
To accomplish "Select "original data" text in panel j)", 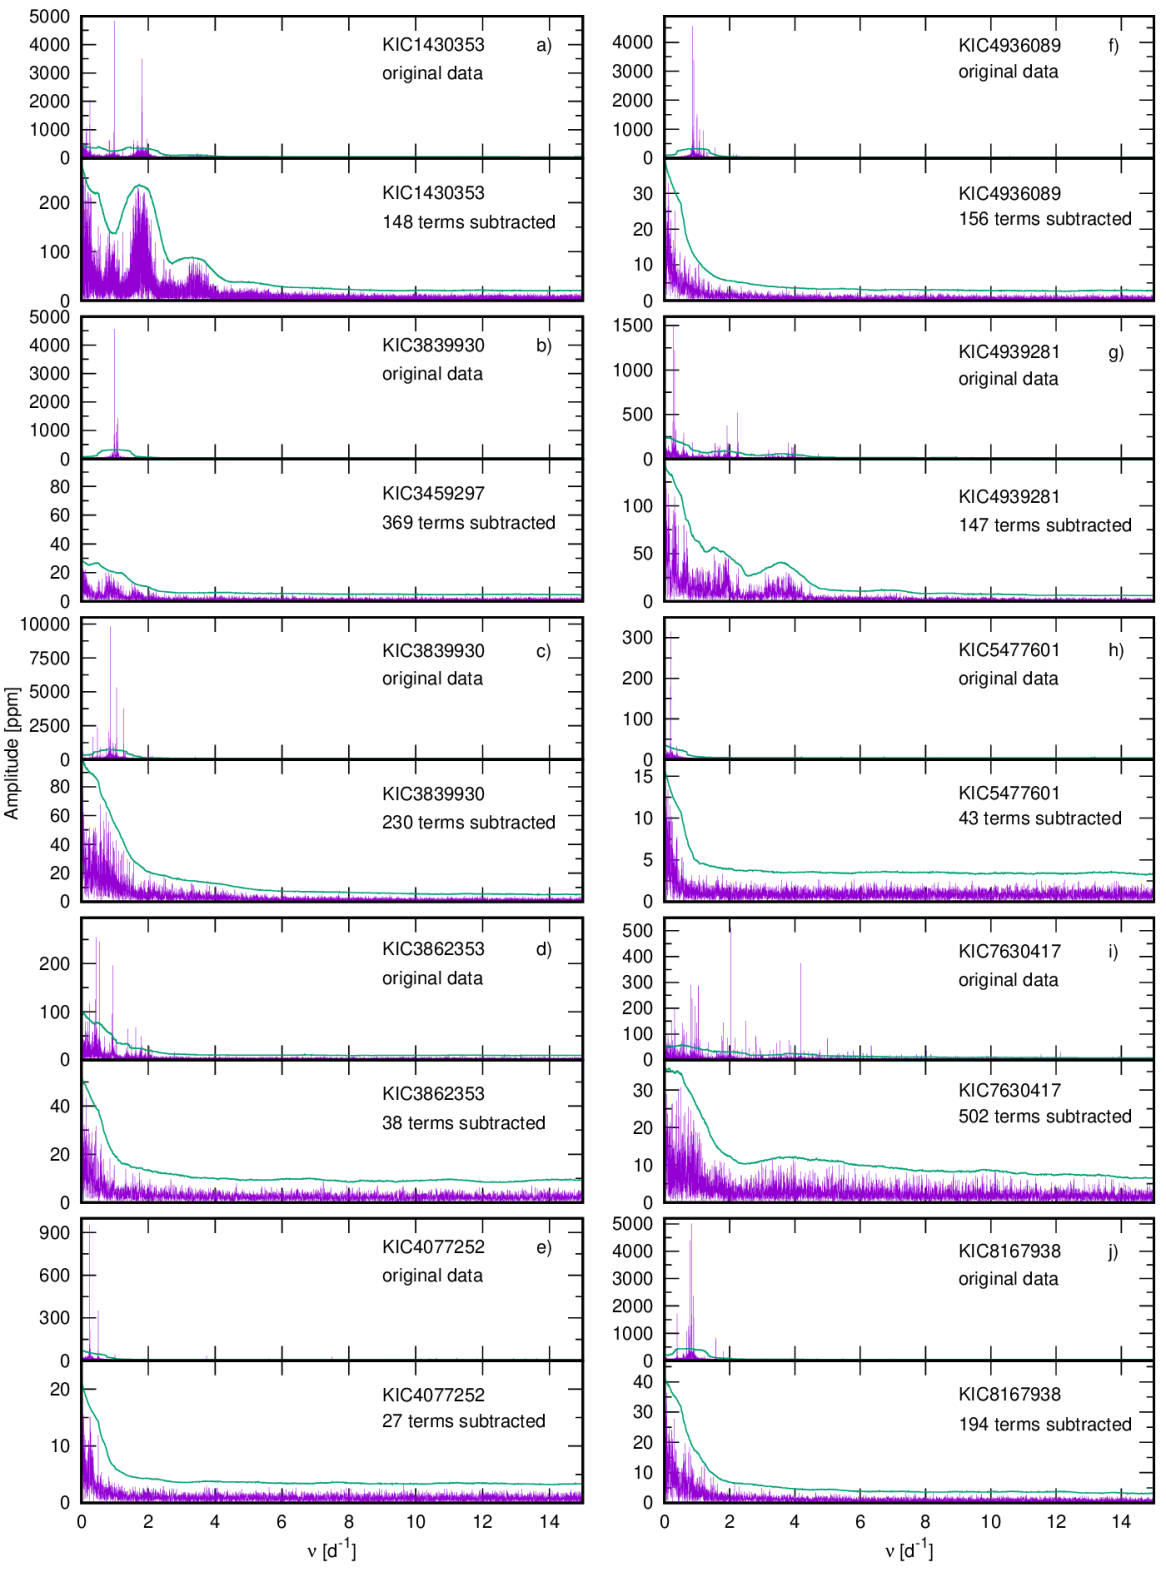I will pyautogui.click(x=1008, y=1279).
